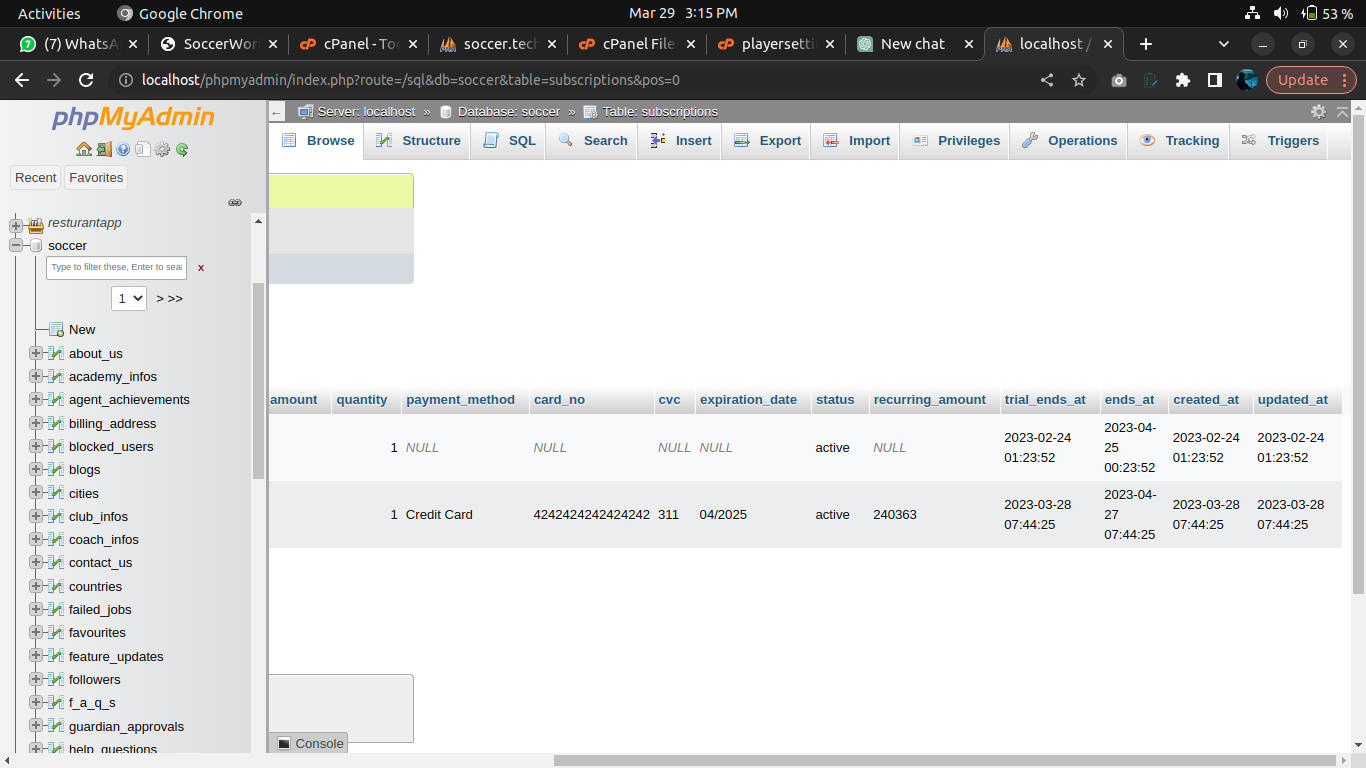The width and height of the screenshot is (1366, 768).
Task: Click the link-with-main-panel chain icon
Action: (235, 202)
